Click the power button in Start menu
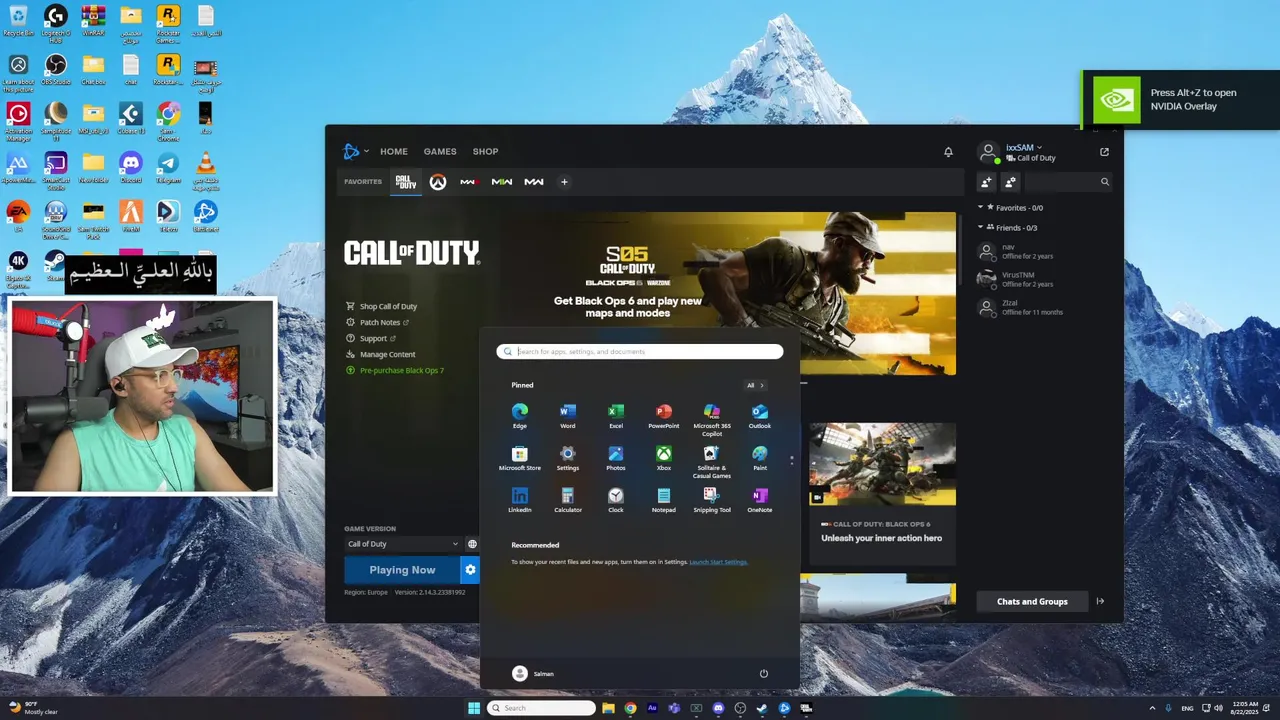Viewport: 1280px width, 720px height. coord(764,673)
